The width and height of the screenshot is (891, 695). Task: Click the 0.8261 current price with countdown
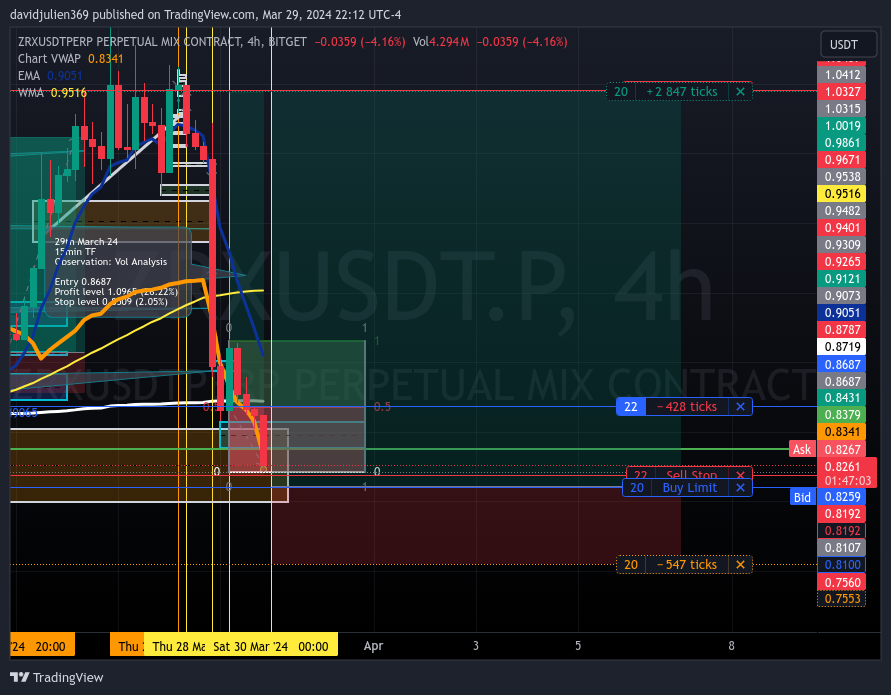(847, 473)
